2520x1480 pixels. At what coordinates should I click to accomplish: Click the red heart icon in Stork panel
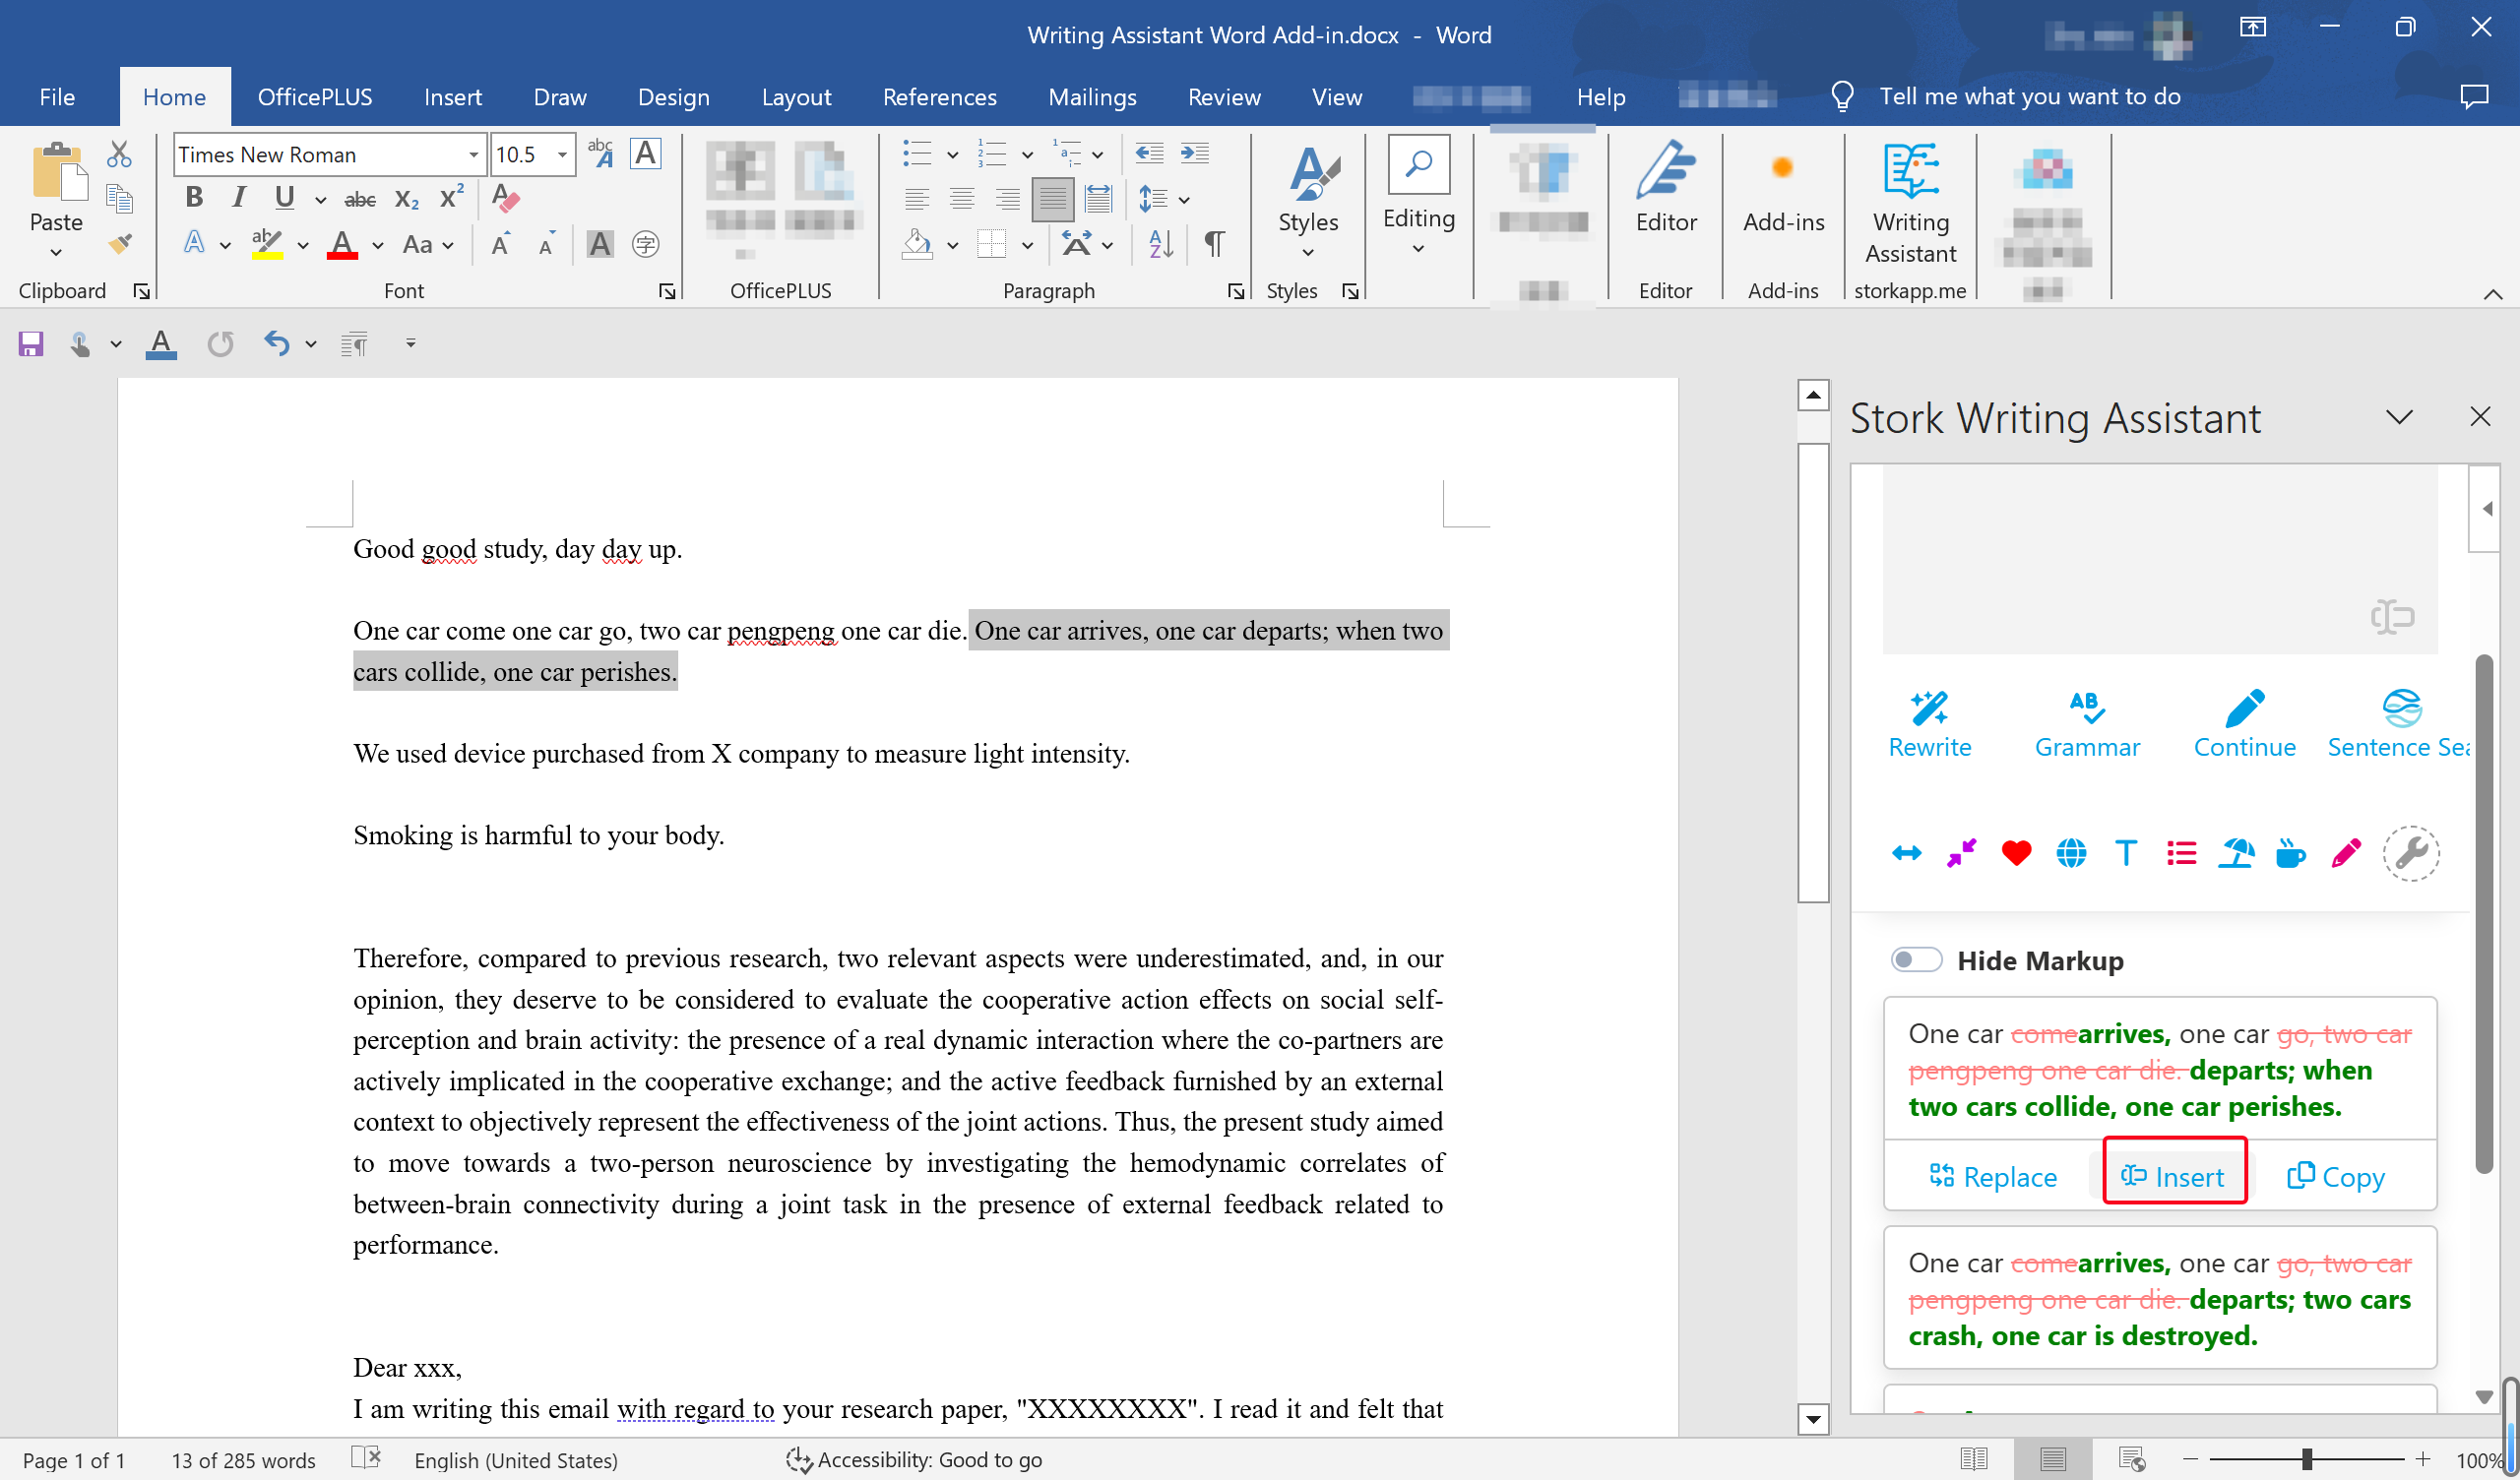click(2016, 853)
